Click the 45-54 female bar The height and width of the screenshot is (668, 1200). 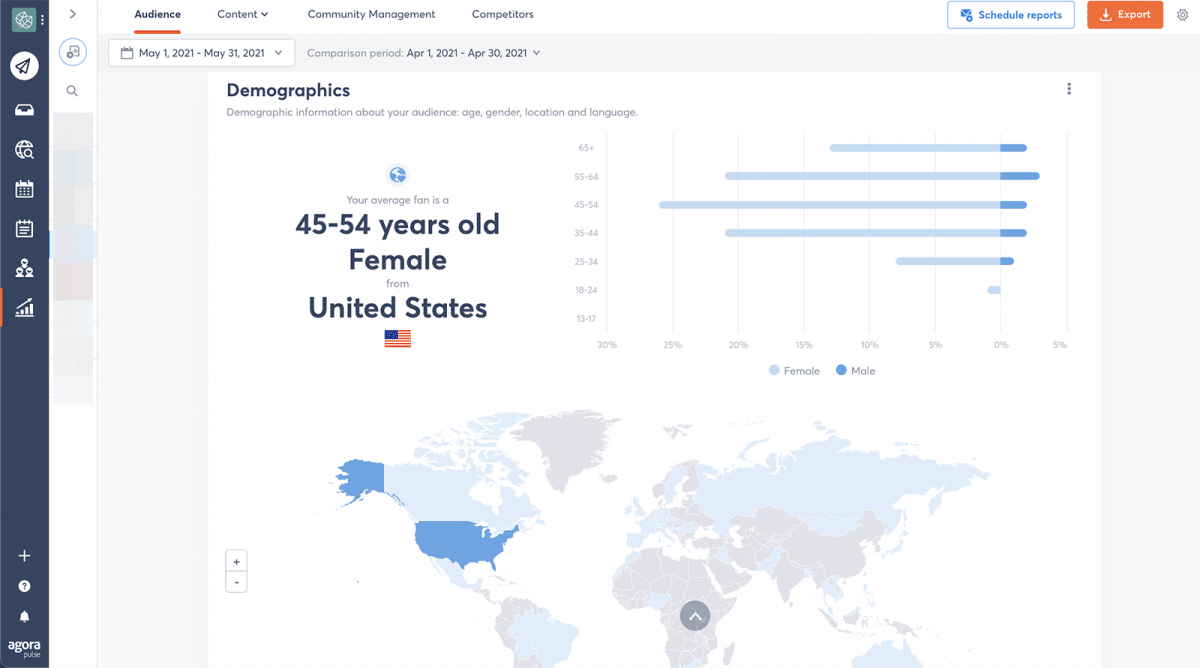[830, 205]
